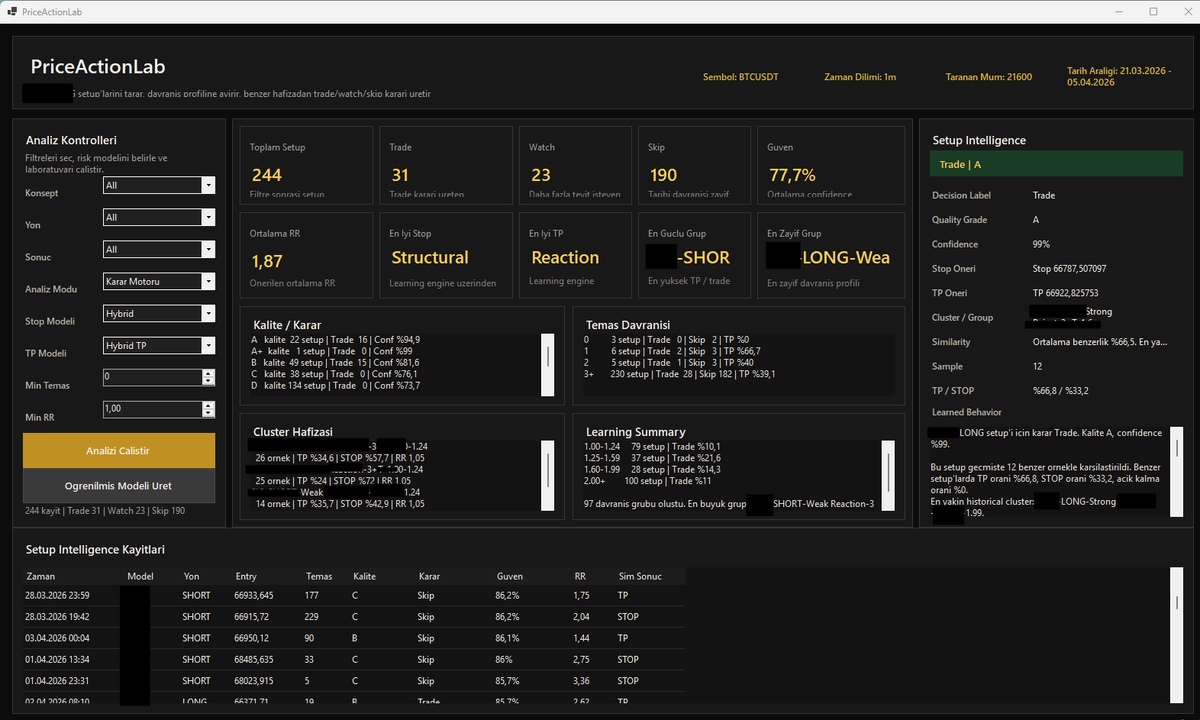The height and width of the screenshot is (720, 1200).
Task: Sort table by Kalite column header
Action: point(365,576)
